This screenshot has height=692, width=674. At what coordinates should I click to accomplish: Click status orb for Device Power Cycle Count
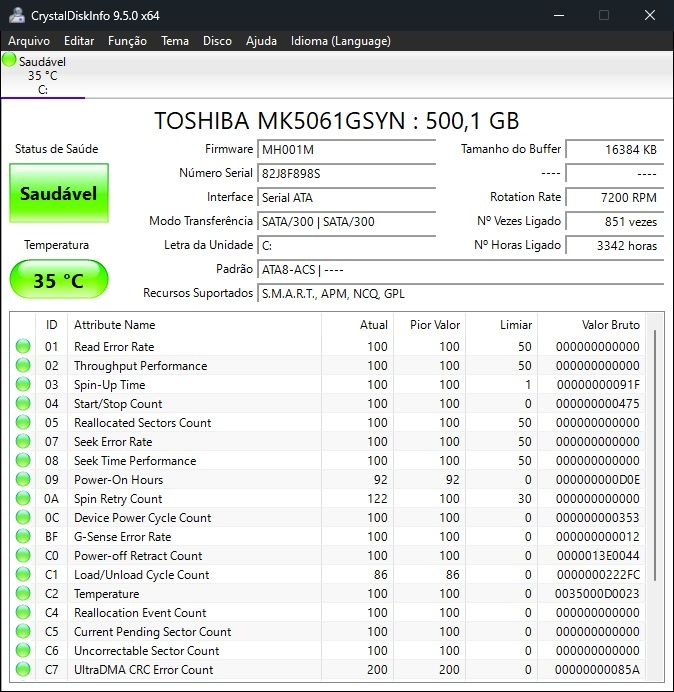[x=23, y=517]
